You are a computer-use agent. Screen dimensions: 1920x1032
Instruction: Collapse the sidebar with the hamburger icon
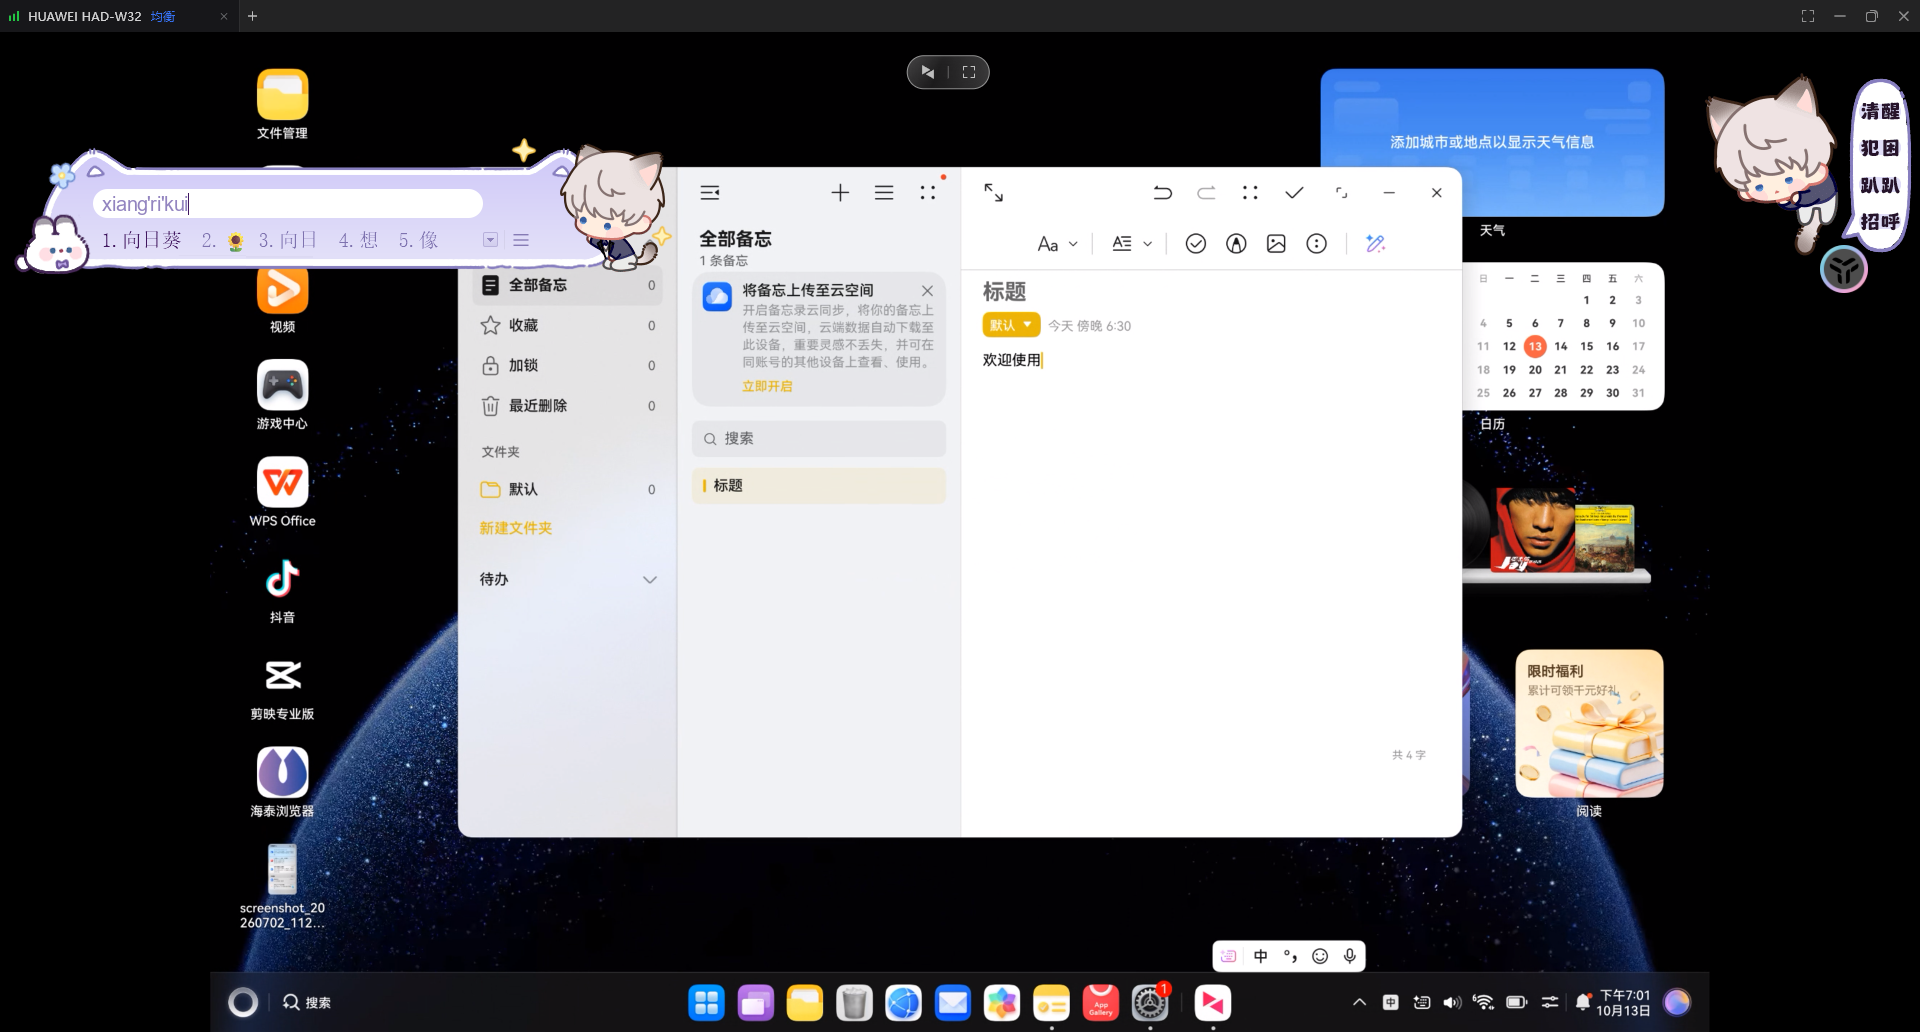coord(710,193)
